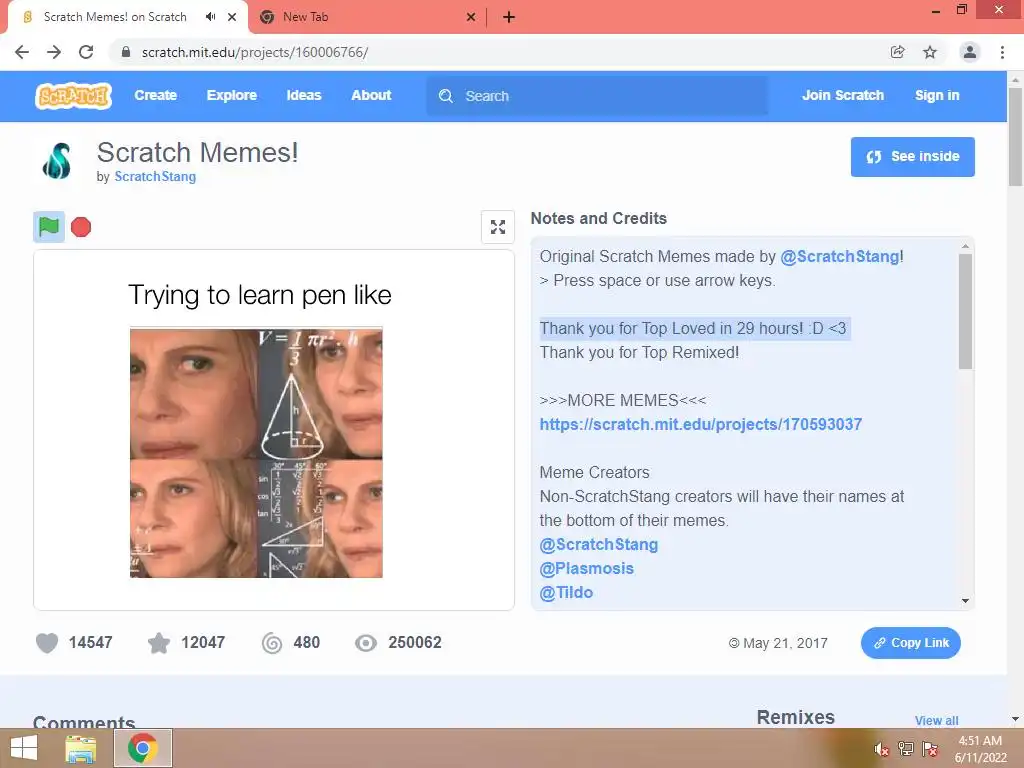Viewport: 1024px width, 768px height.
Task: Click the Remixes heading
Action: click(x=795, y=717)
